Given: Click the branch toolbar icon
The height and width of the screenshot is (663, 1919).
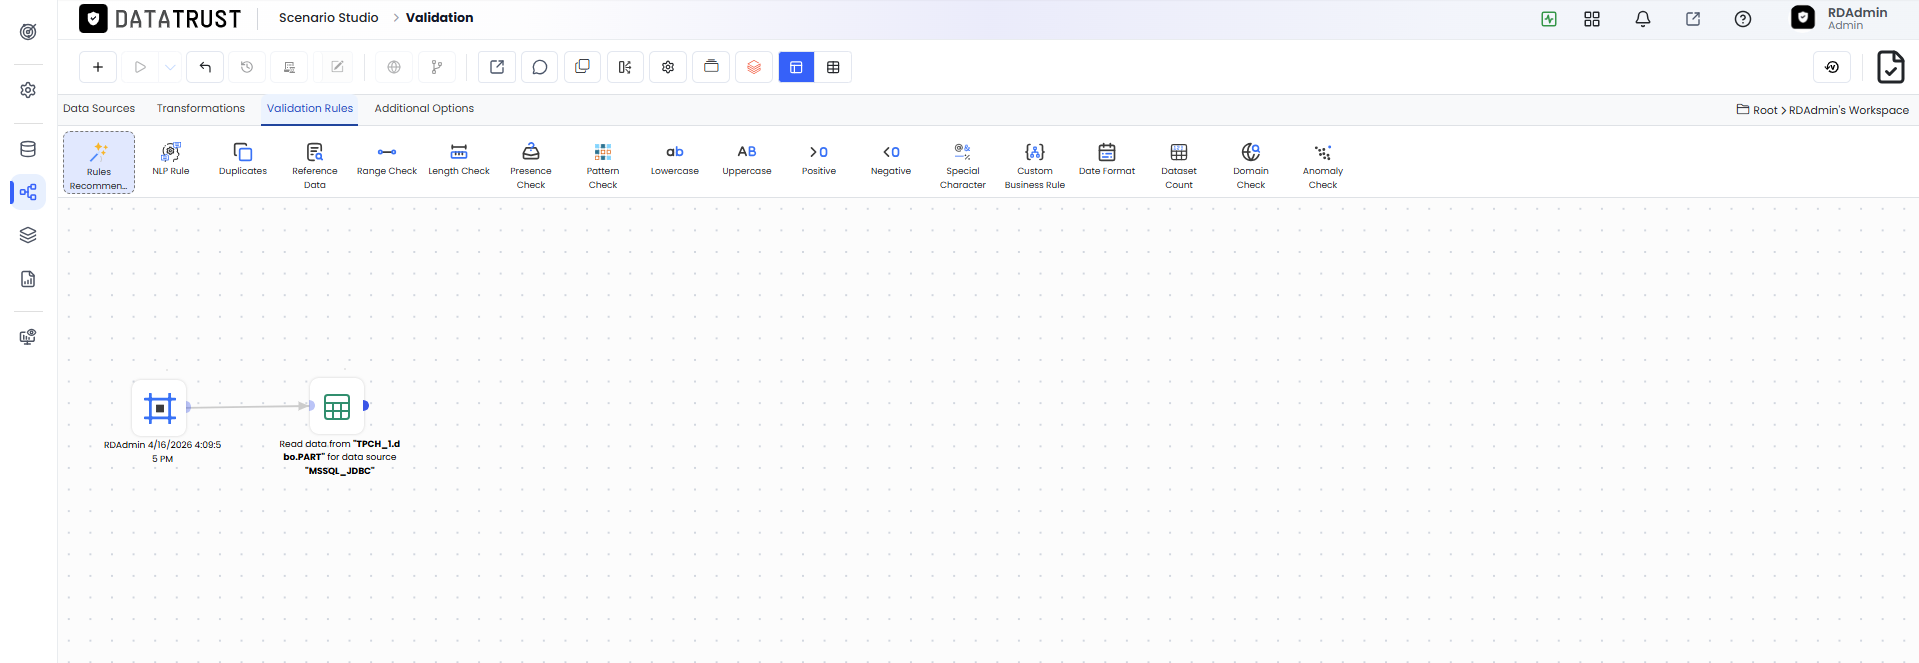Looking at the screenshot, I should pos(437,67).
